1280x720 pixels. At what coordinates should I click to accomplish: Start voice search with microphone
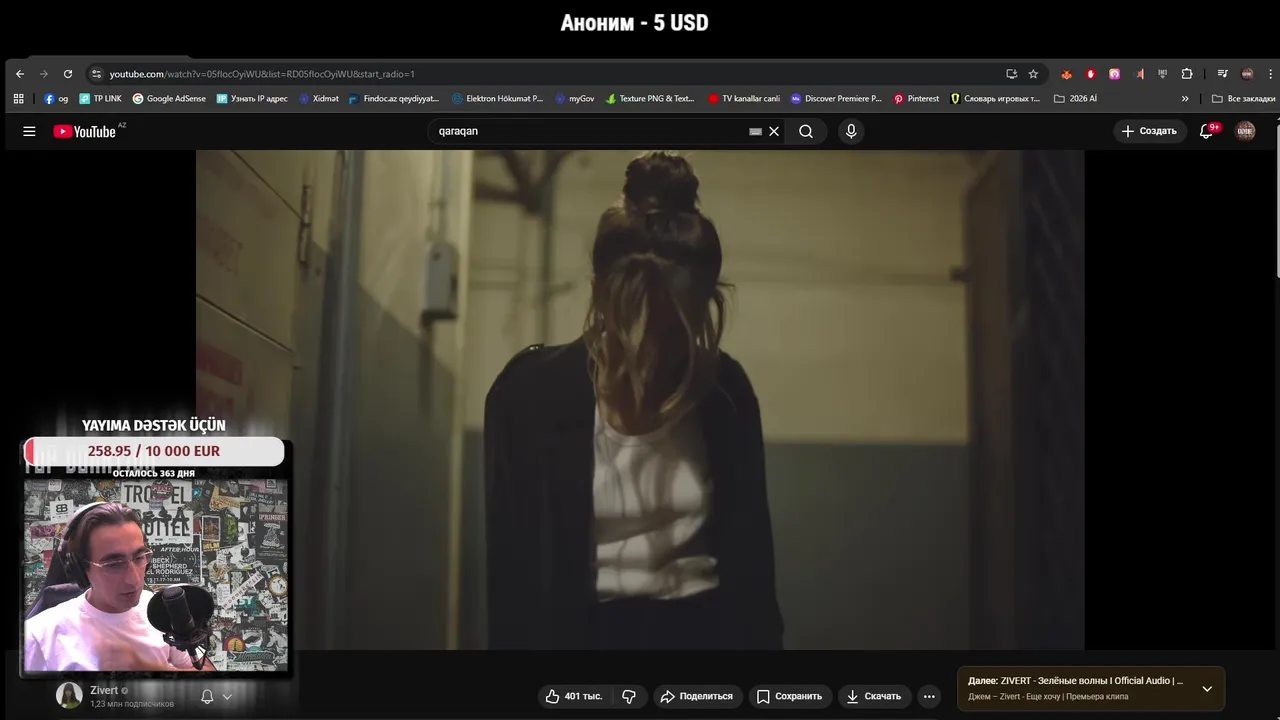point(851,131)
